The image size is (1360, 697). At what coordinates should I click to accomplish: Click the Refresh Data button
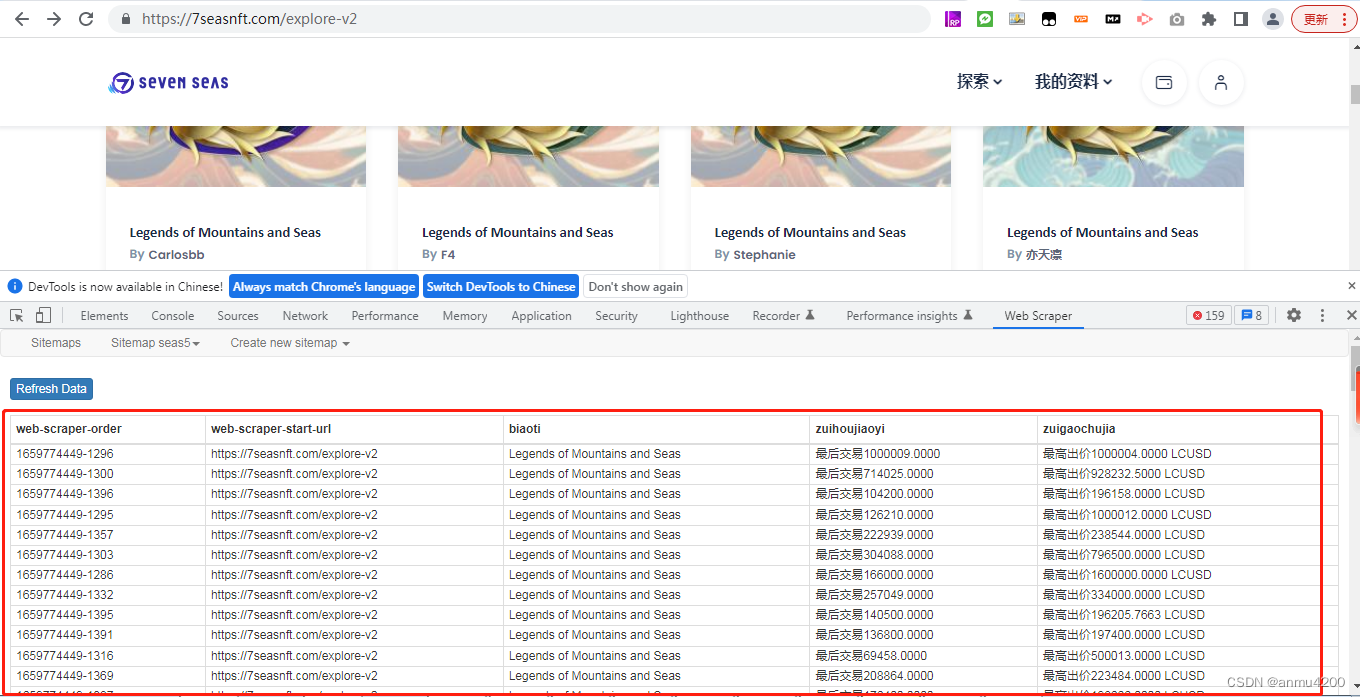click(x=51, y=389)
